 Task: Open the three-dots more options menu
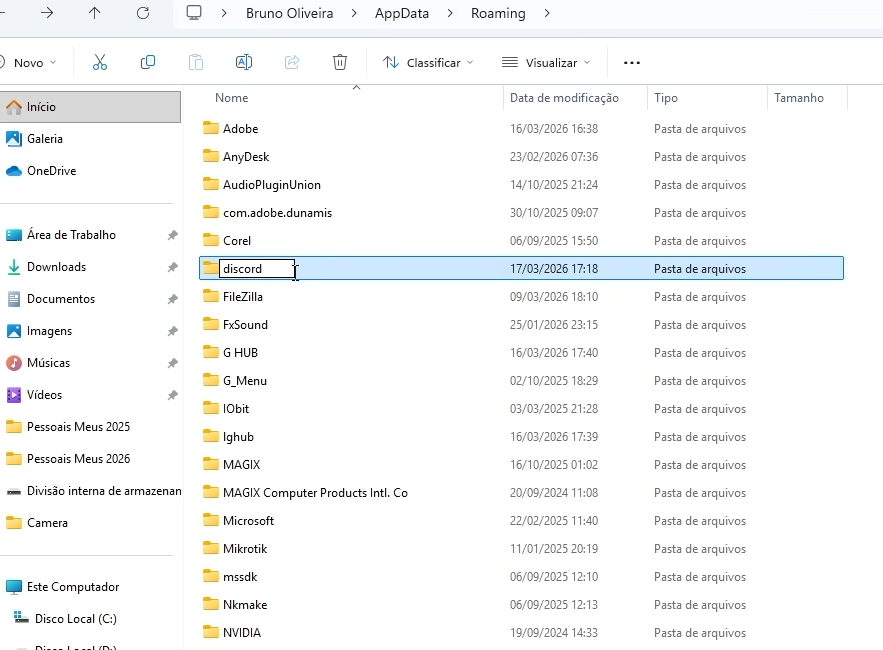point(632,63)
